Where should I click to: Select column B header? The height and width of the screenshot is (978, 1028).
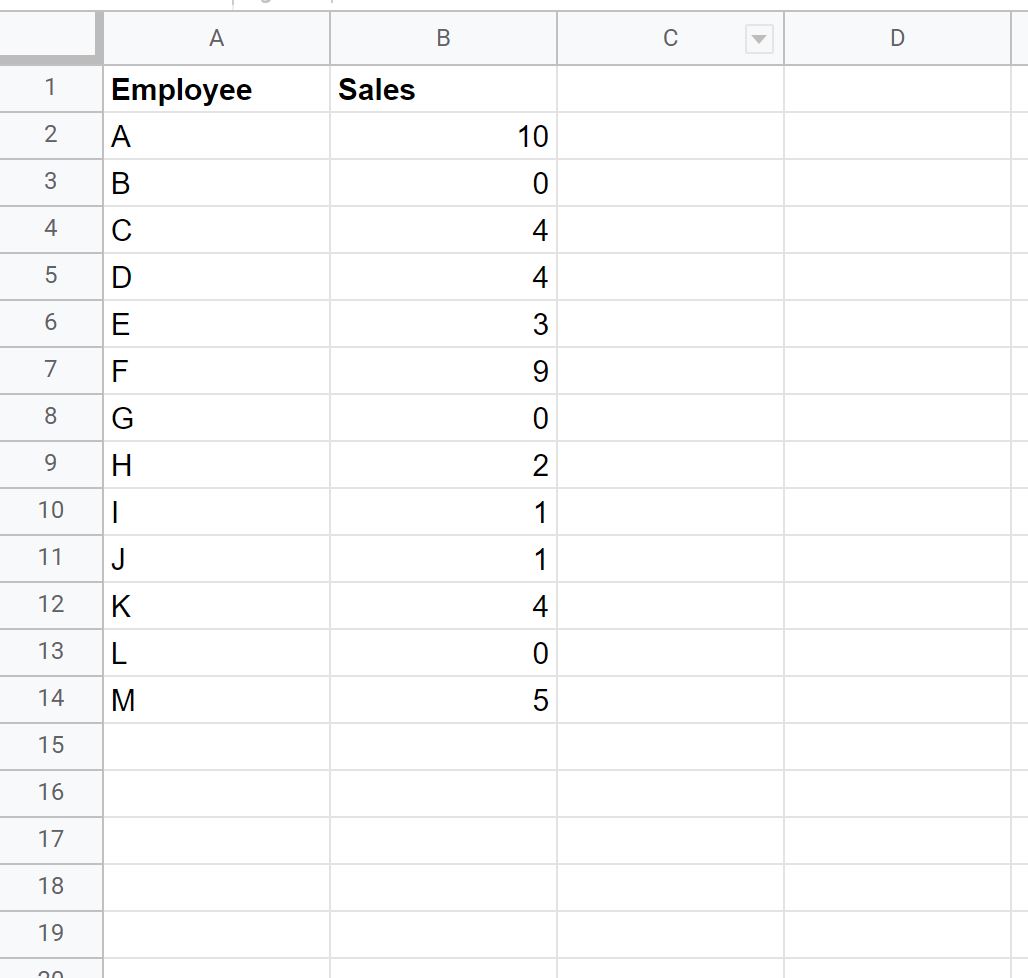(443, 38)
